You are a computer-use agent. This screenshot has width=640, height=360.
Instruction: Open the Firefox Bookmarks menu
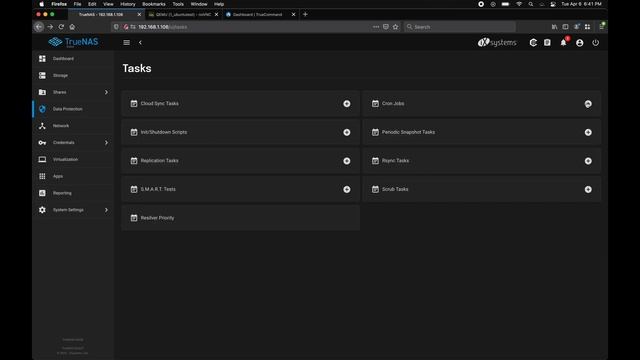pos(154,4)
